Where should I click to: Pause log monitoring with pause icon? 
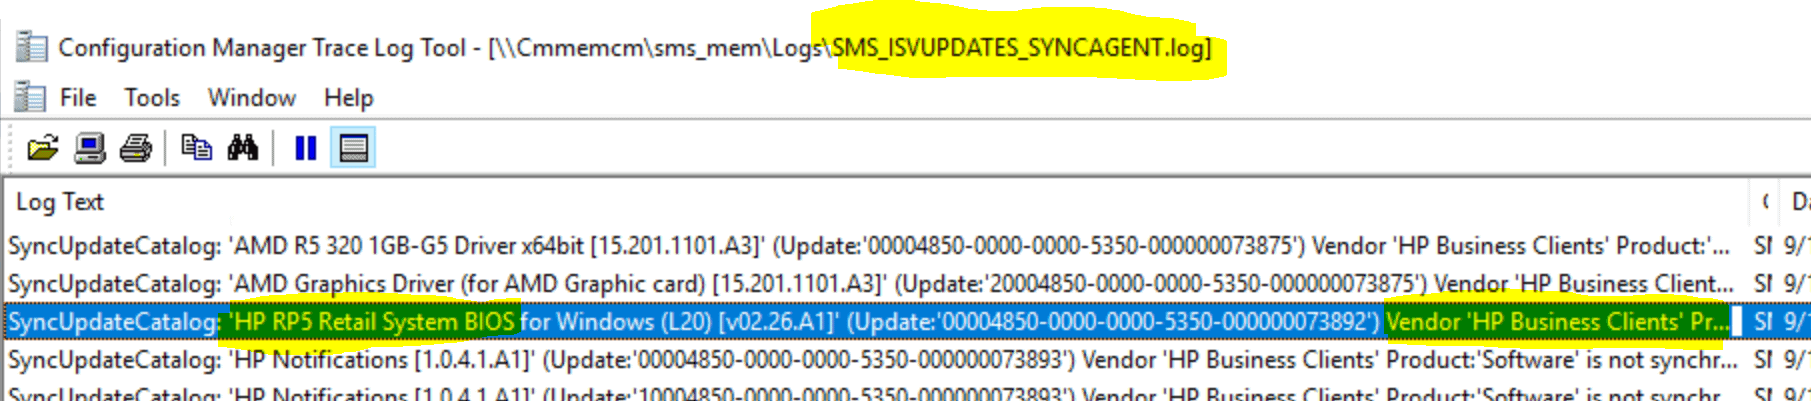(306, 149)
